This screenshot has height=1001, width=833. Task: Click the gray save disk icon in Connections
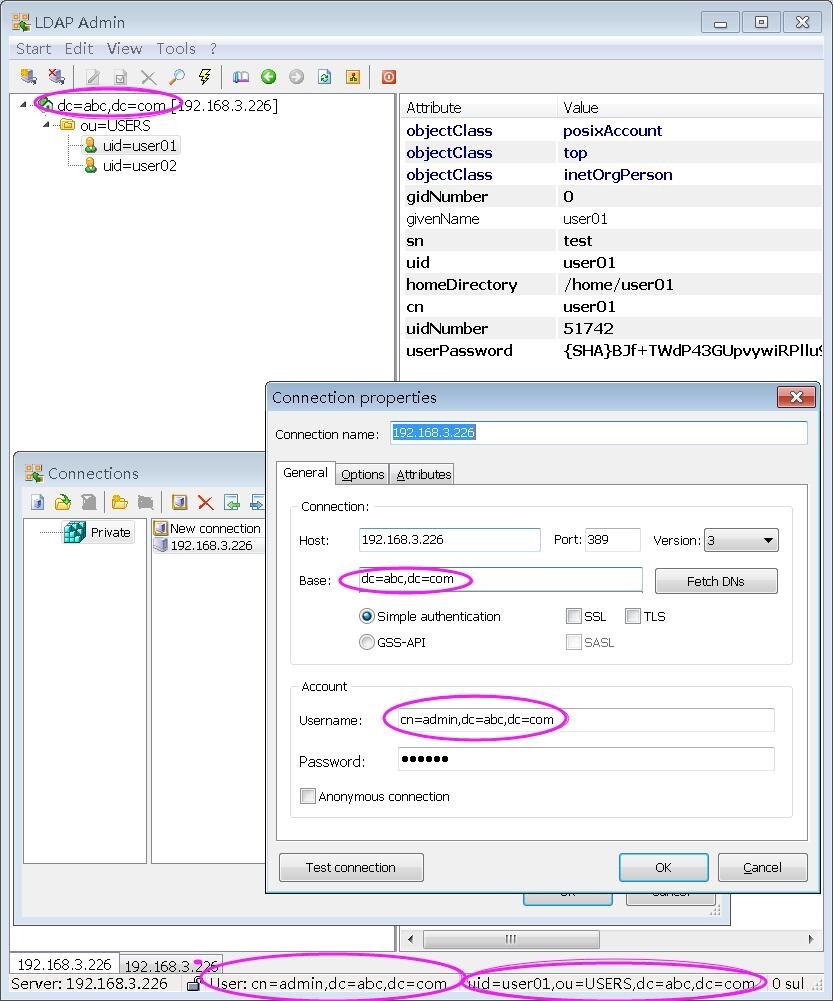pyautogui.click(x=89, y=502)
